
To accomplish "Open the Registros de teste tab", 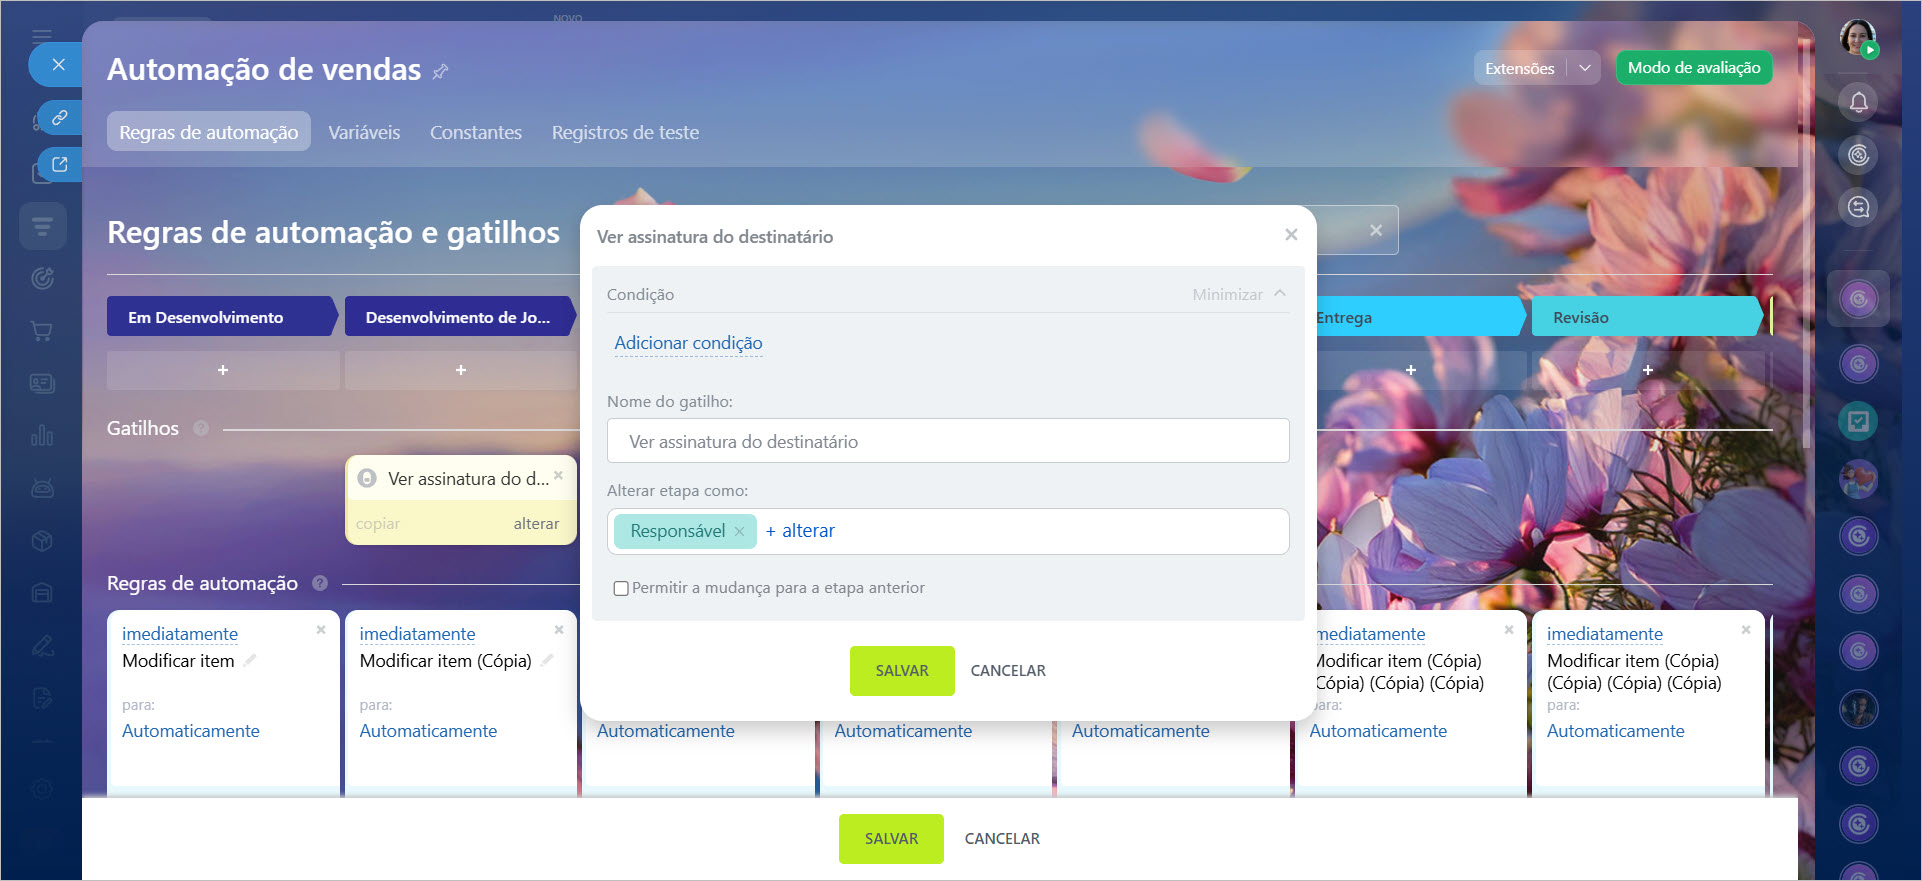I will point(625,132).
